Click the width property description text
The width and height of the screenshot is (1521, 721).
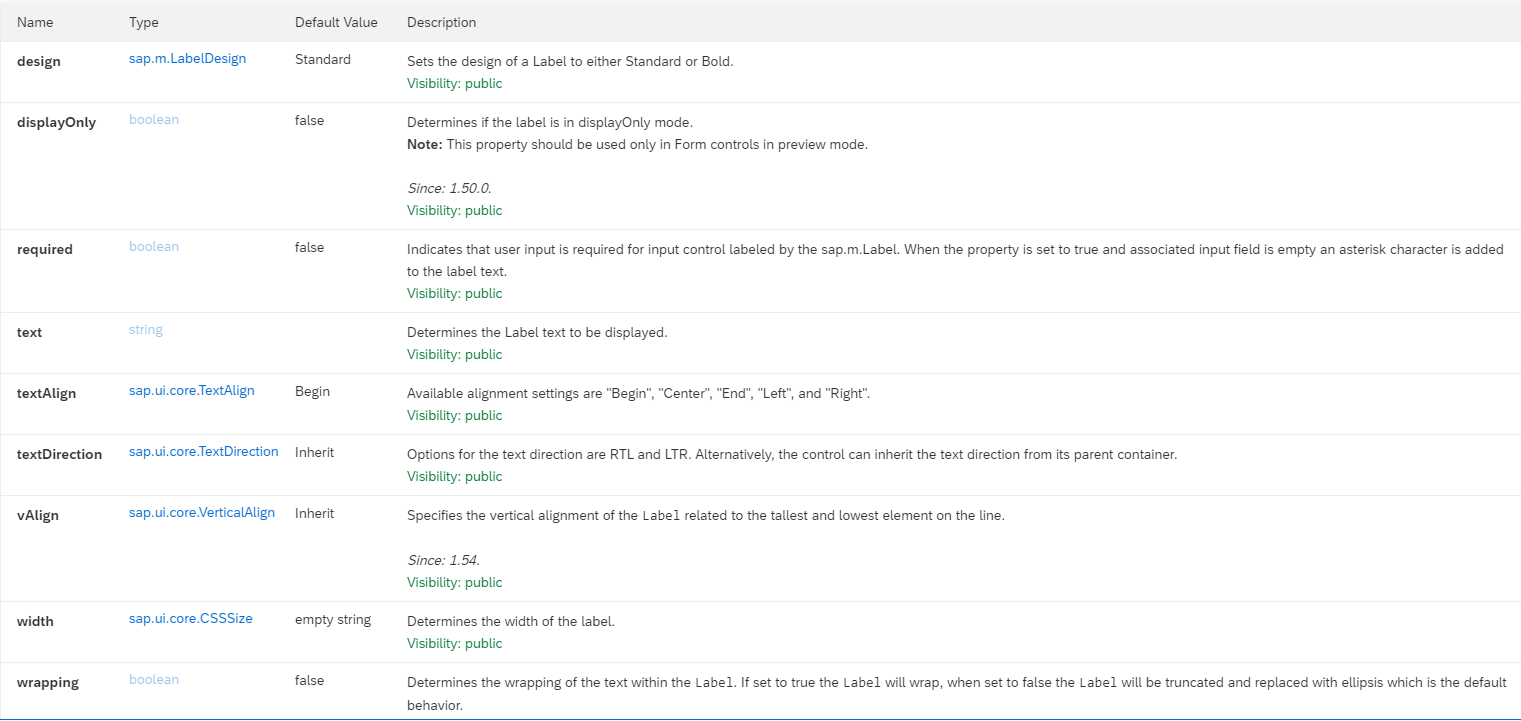(x=511, y=621)
